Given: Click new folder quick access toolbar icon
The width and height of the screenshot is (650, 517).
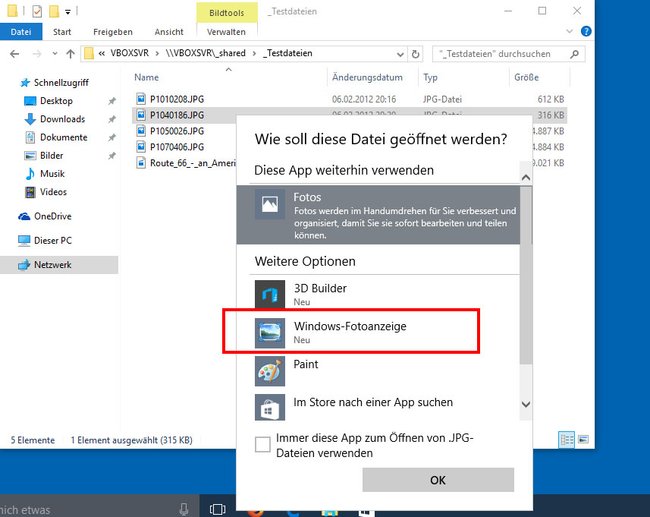Looking at the screenshot, I should [54, 11].
